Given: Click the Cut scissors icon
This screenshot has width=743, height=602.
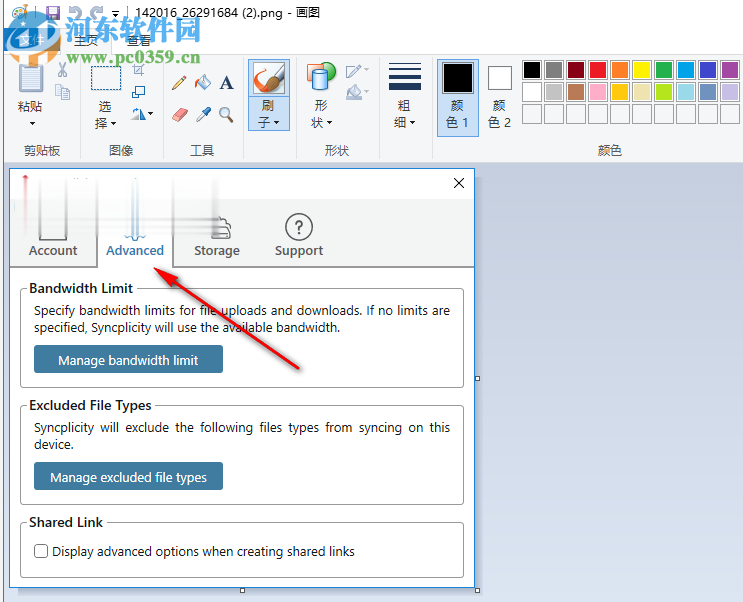Looking at the screenshot, I should [63, 70].
